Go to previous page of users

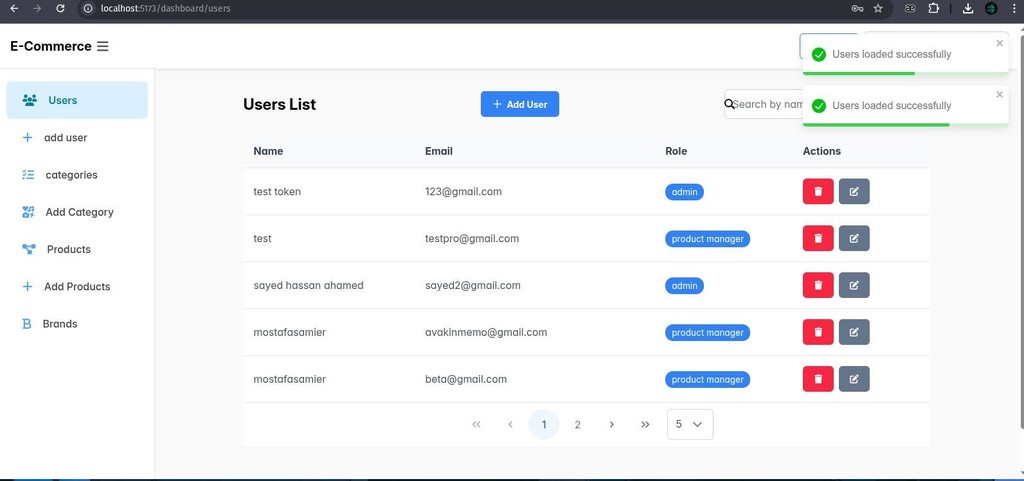click(510, 424)
